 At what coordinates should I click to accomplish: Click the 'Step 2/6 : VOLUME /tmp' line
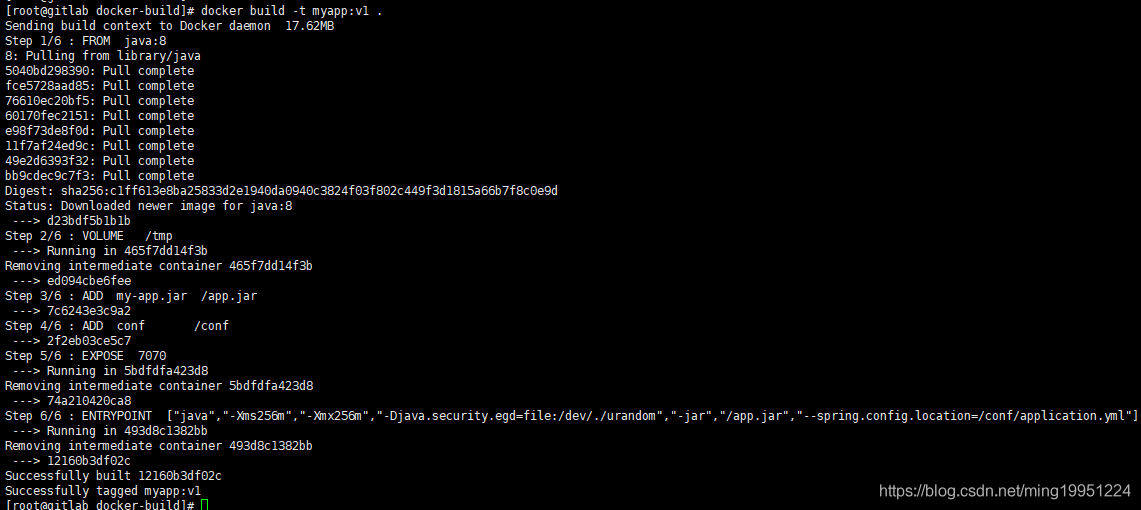tap(89, 235)
